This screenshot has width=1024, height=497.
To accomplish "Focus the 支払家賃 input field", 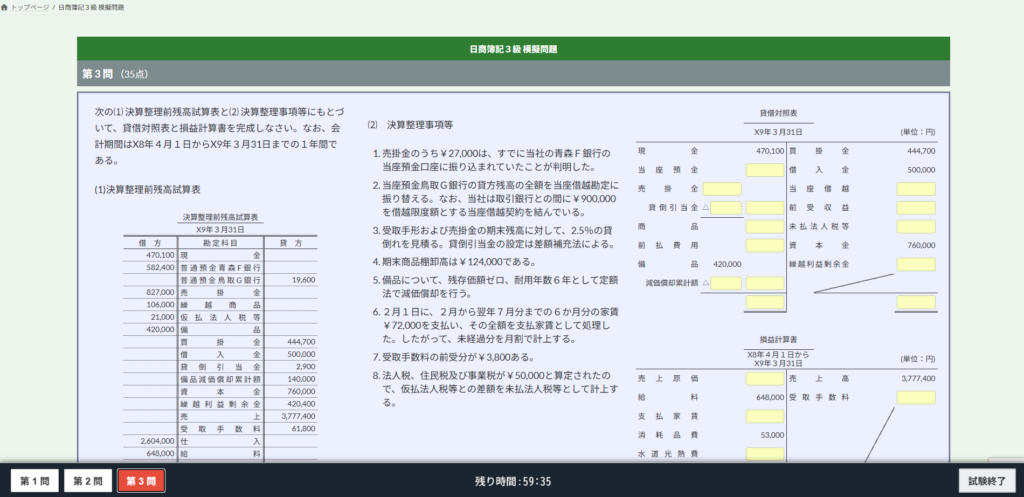I will [765, 417].
